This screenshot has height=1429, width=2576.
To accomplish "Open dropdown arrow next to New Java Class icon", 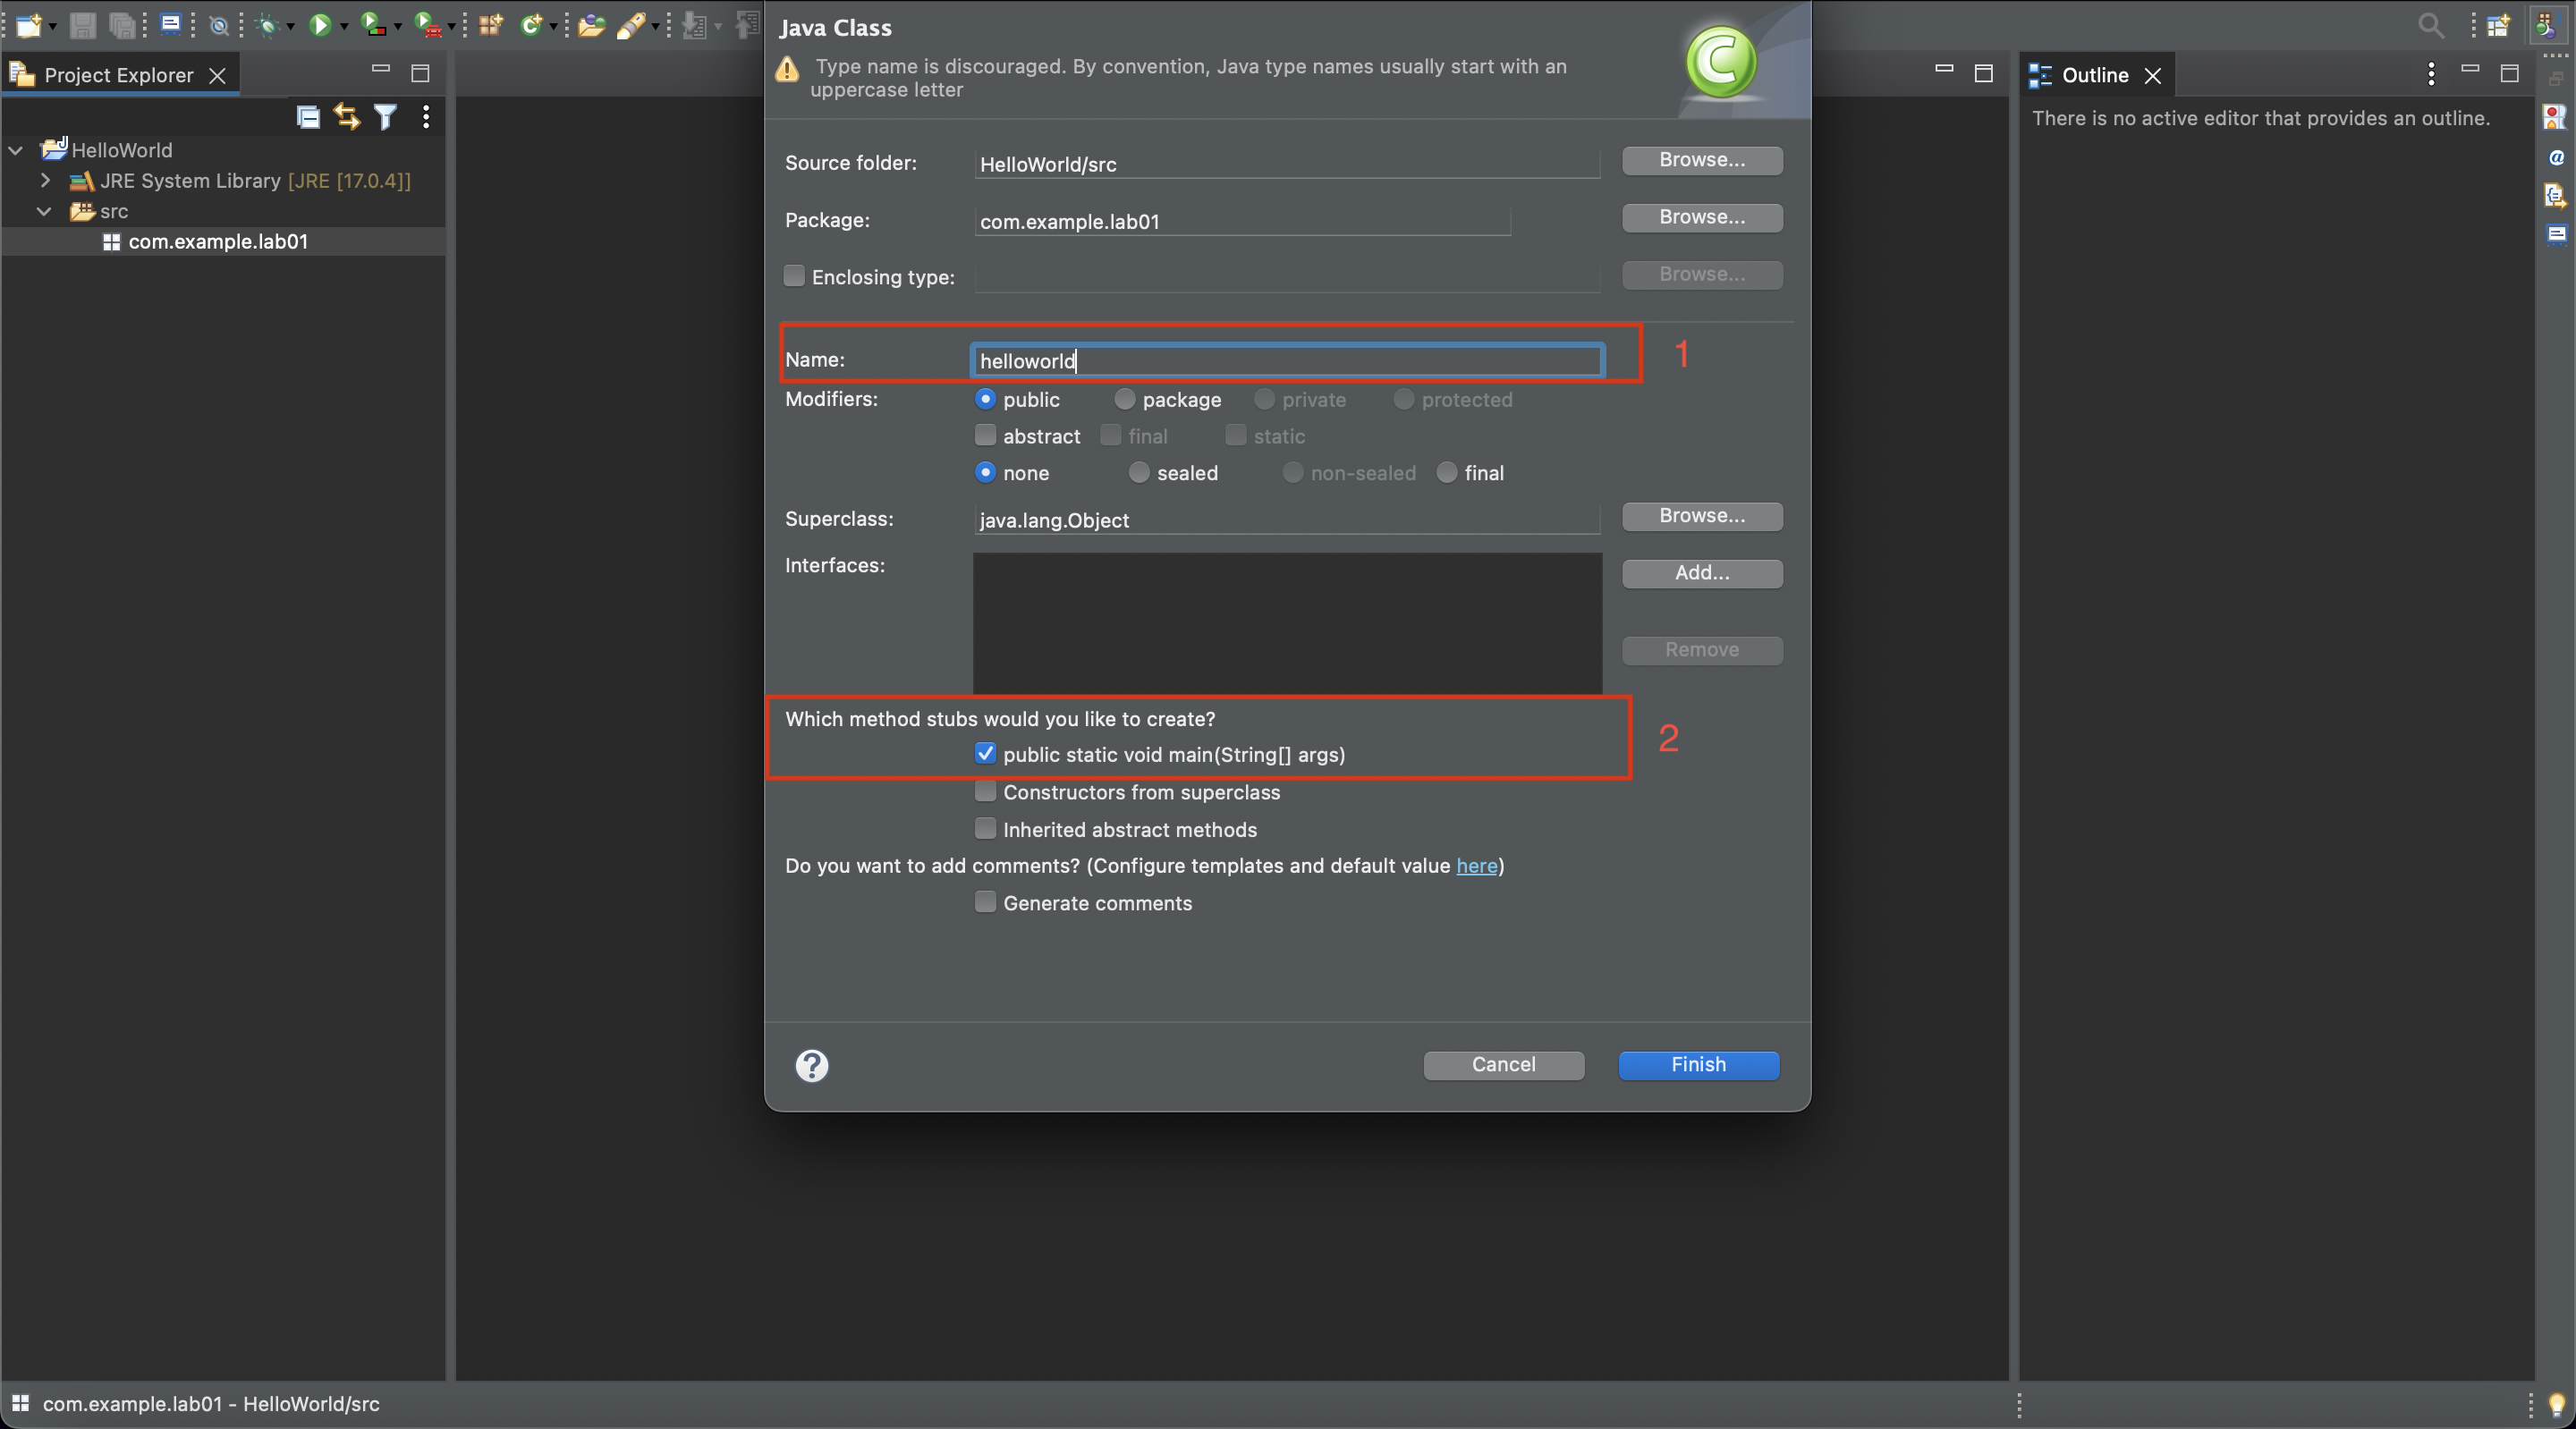I will tap(553, 27).
